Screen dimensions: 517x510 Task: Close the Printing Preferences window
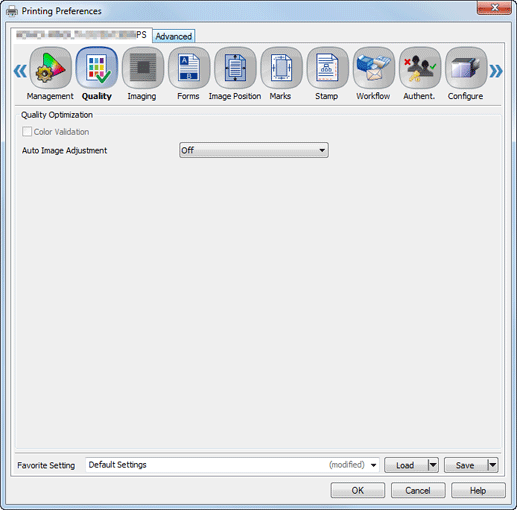click(494, 8)
